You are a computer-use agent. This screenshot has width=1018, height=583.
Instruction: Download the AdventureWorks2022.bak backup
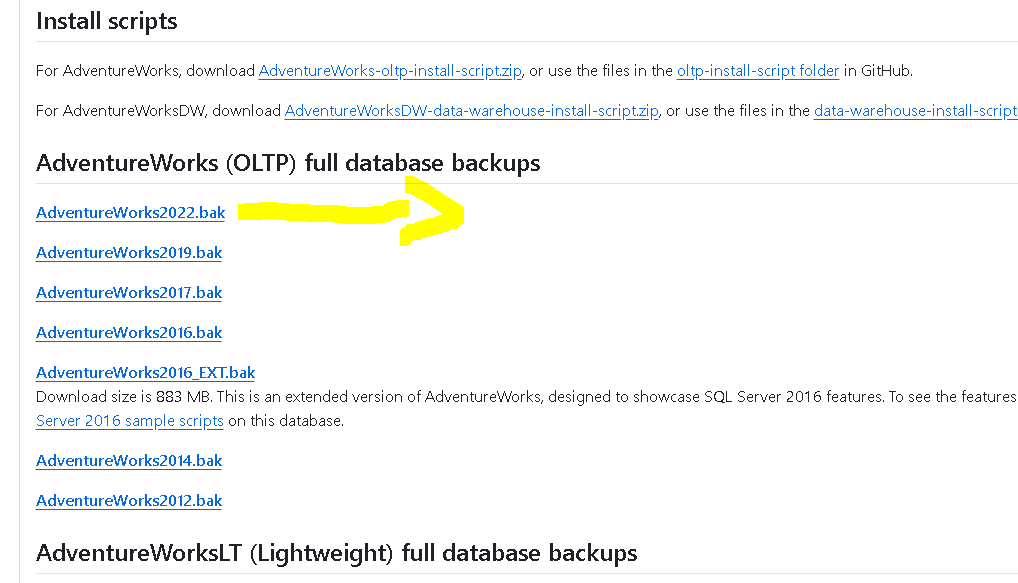130,213
